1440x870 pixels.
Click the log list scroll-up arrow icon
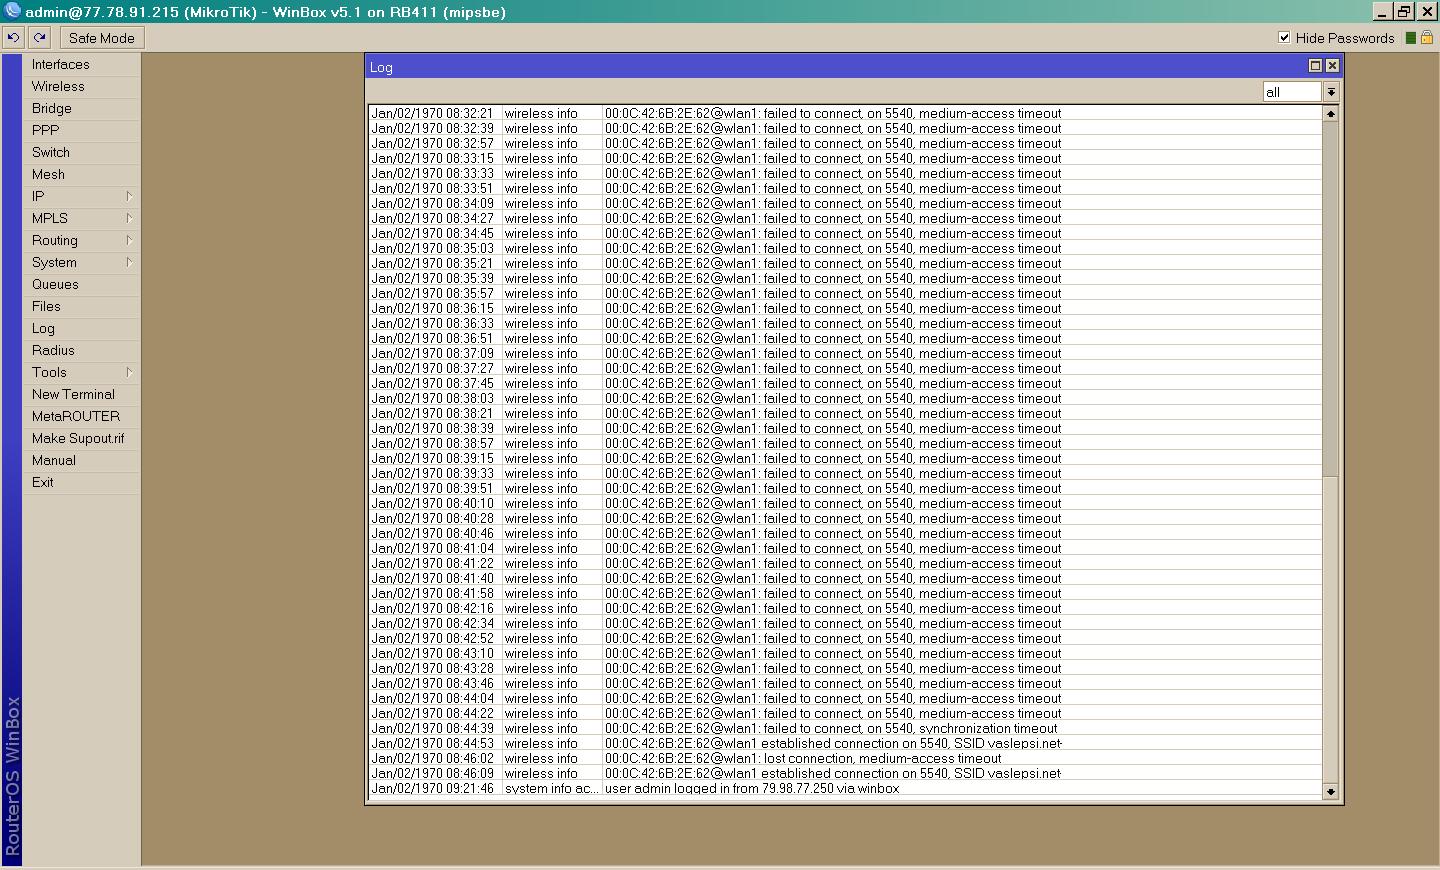coord(1330,114)
